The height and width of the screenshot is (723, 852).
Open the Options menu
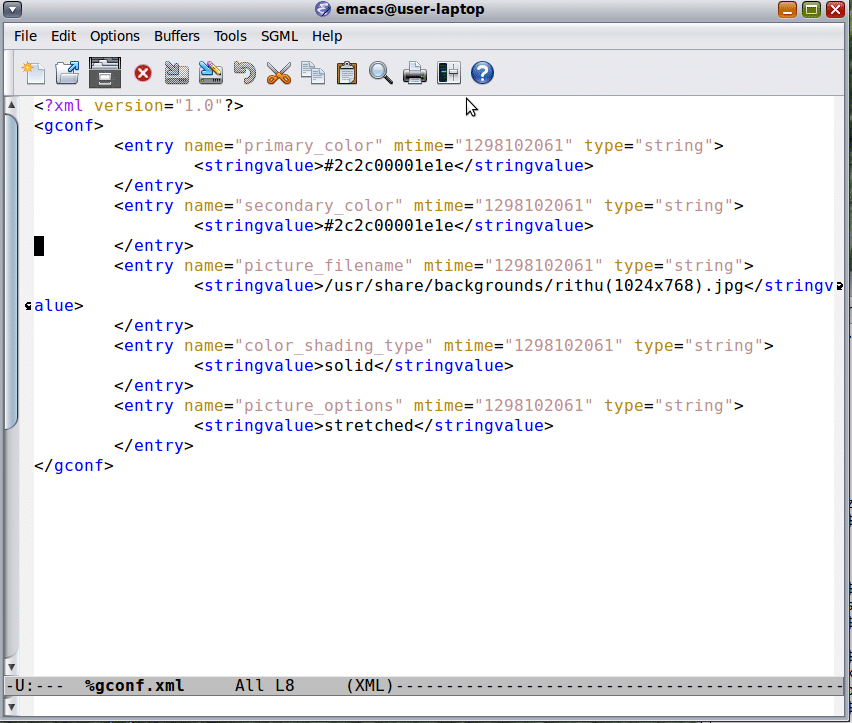click(x=115, y=36)
